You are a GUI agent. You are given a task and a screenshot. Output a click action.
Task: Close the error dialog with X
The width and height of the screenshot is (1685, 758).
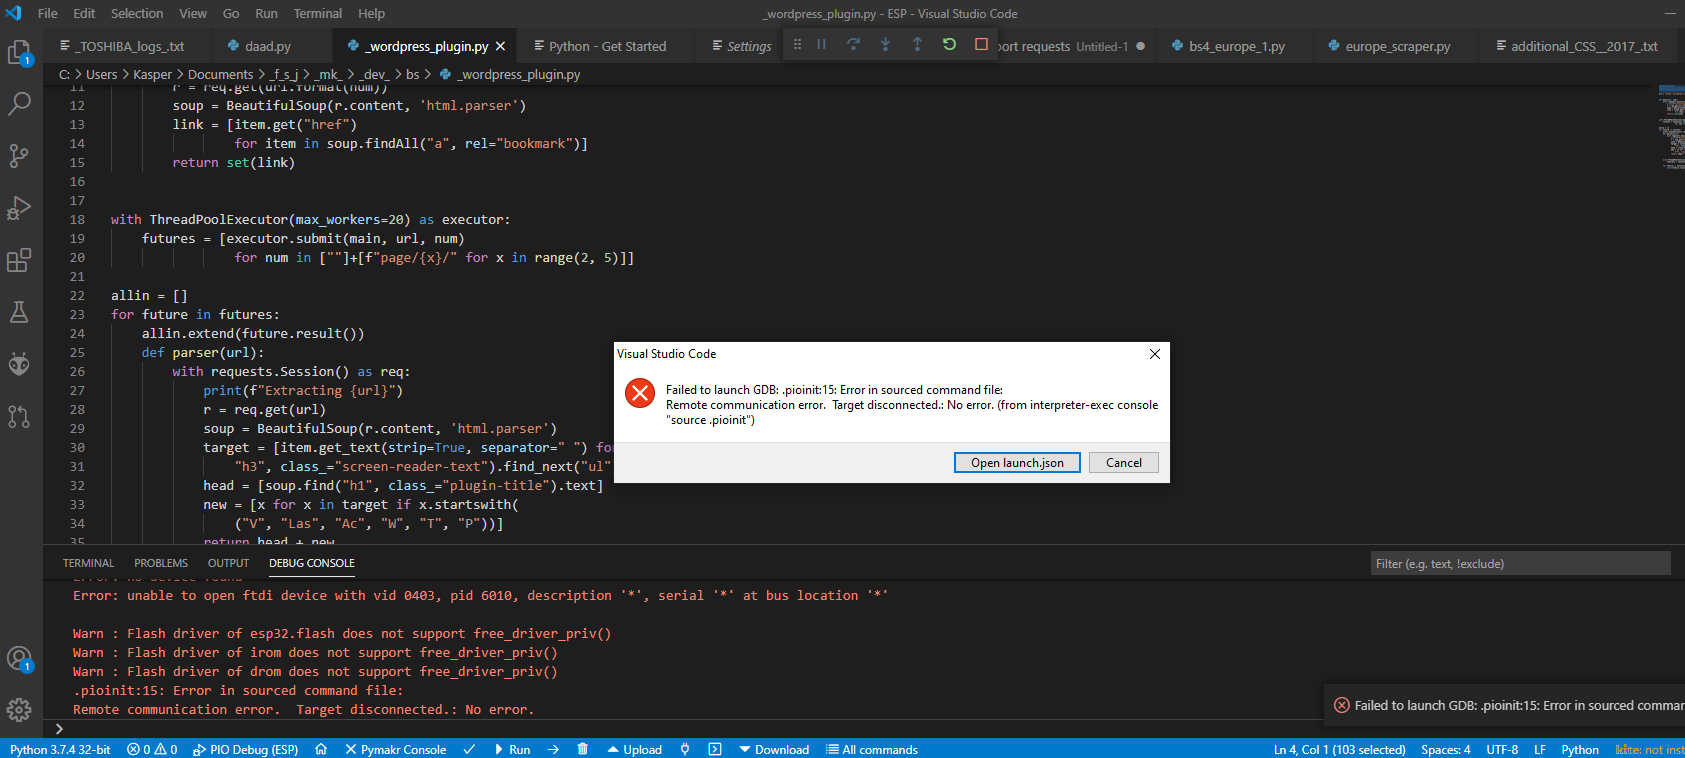click(x=1155, y=354)
